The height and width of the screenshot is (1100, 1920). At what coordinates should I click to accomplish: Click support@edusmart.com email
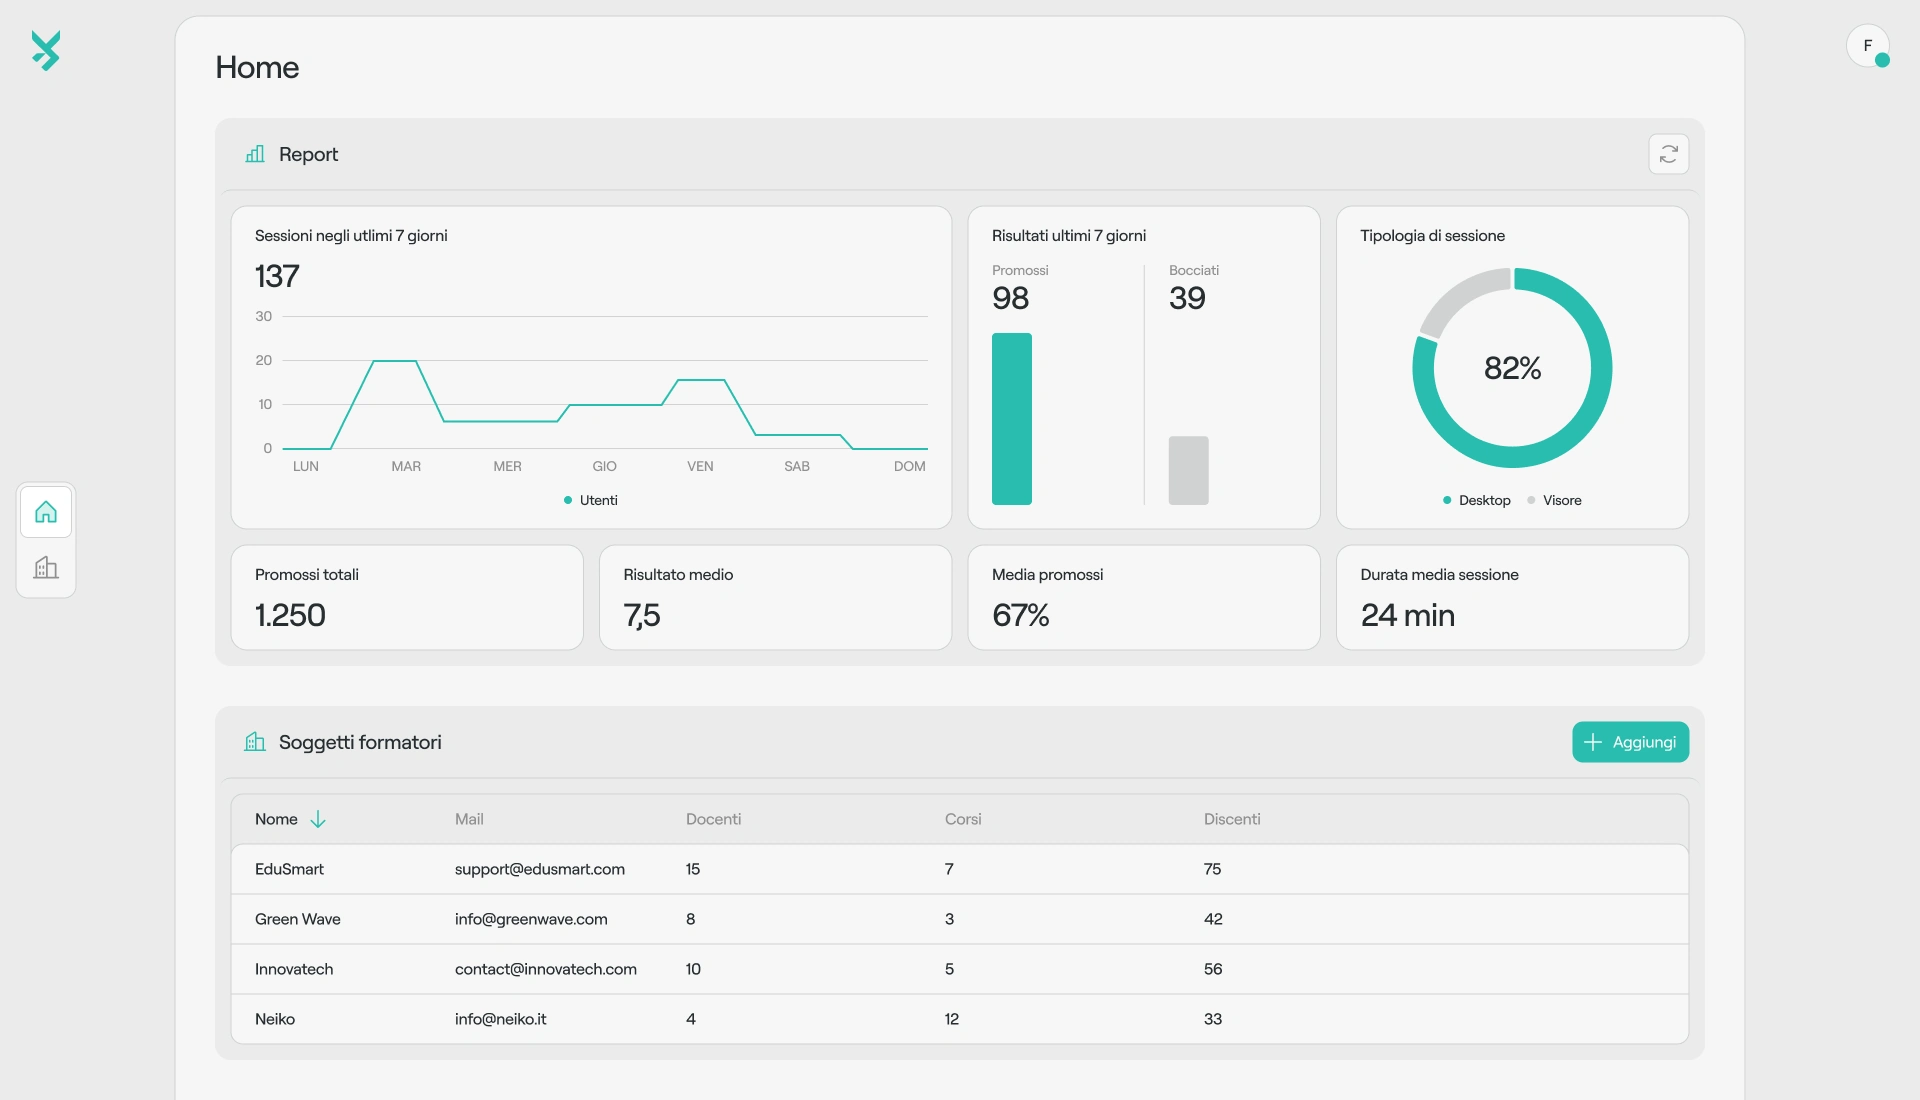(x=540, y=869)
